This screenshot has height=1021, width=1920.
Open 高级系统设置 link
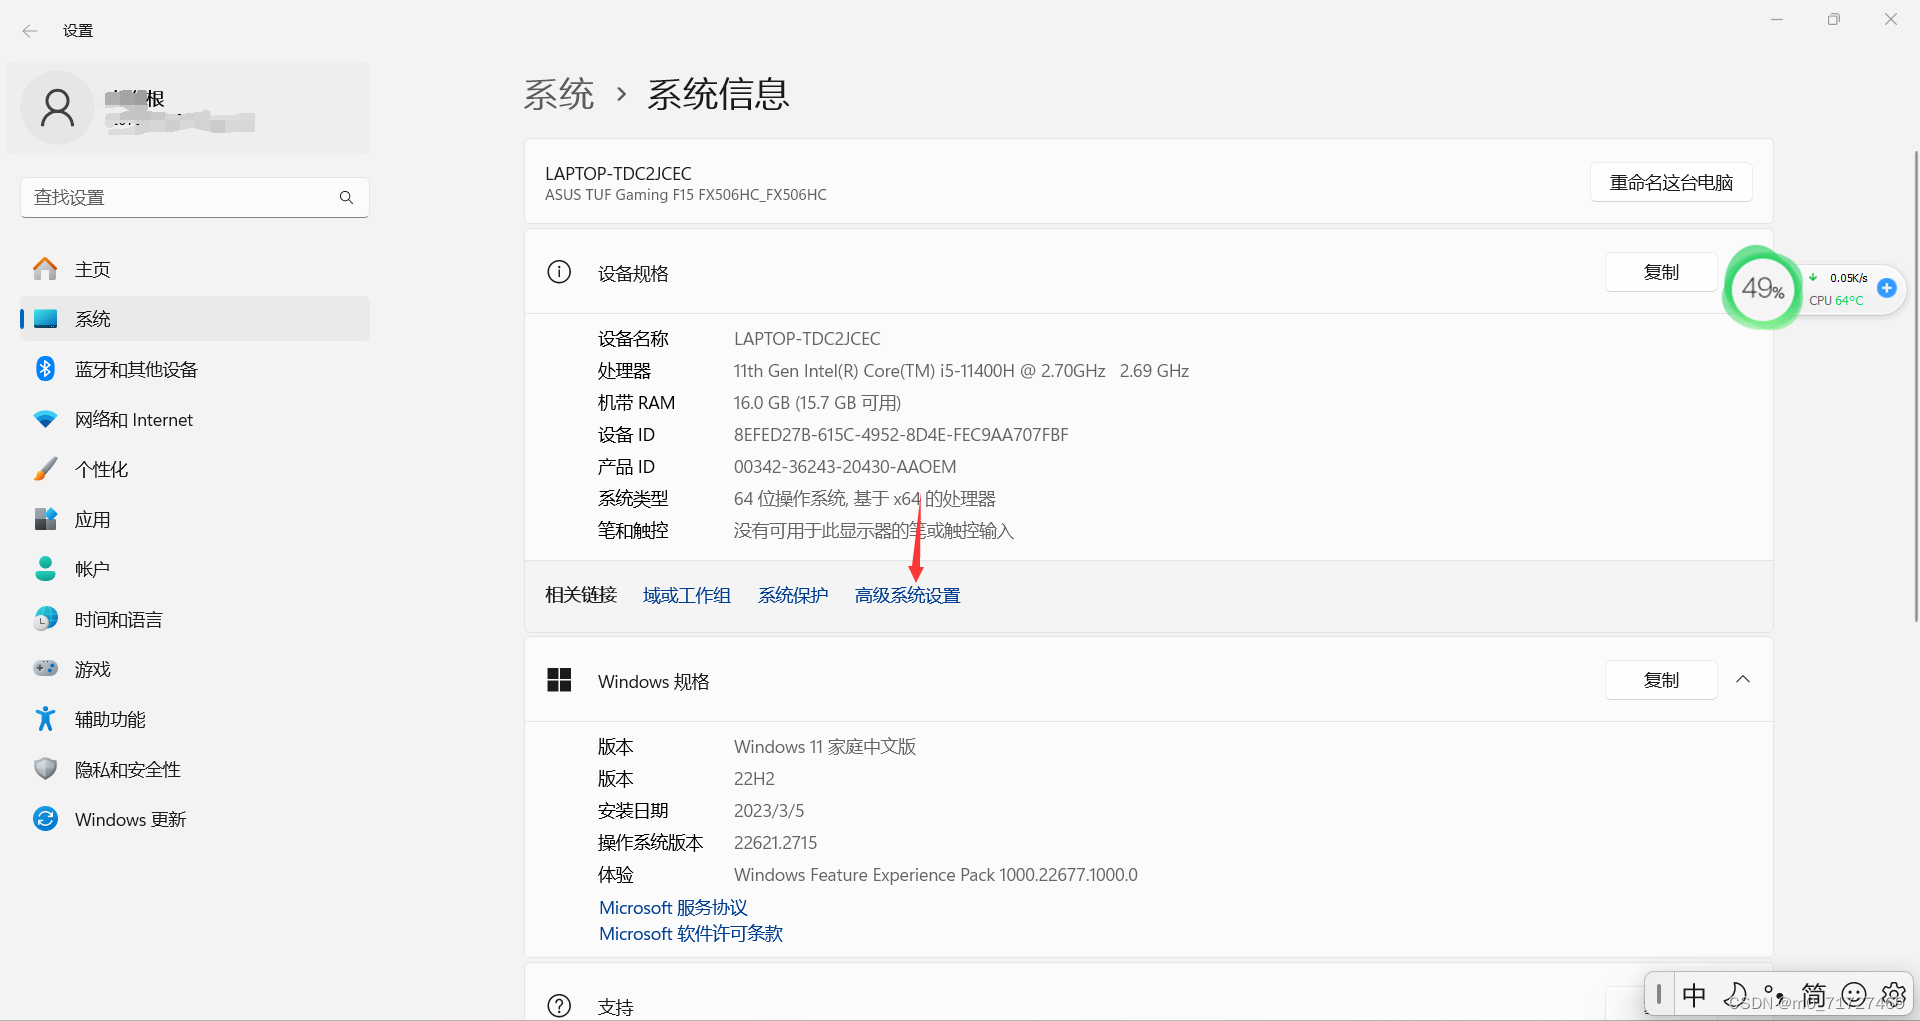coord(908,595)
